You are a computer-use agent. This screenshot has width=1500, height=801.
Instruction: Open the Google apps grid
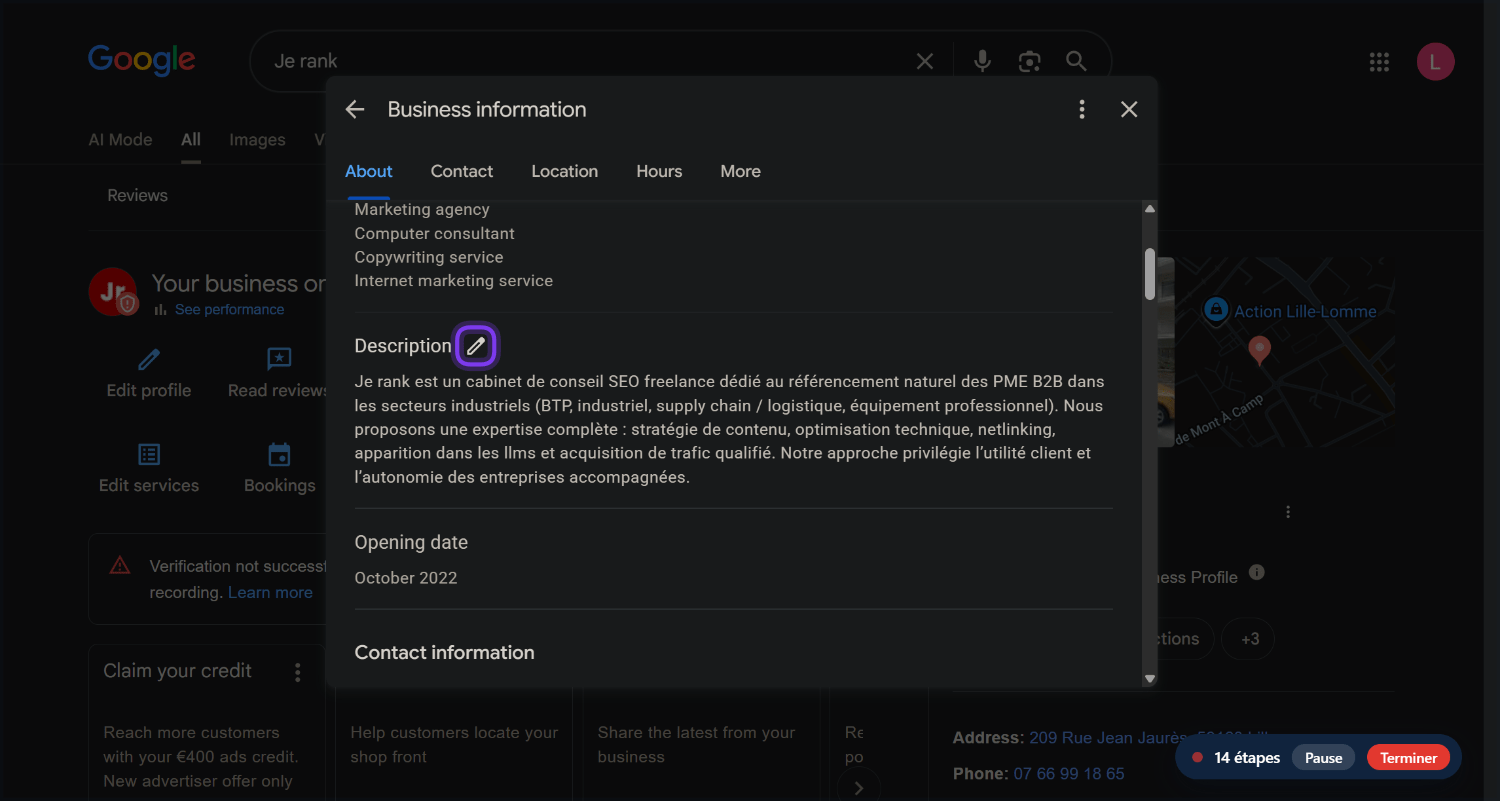(1379, 62)
